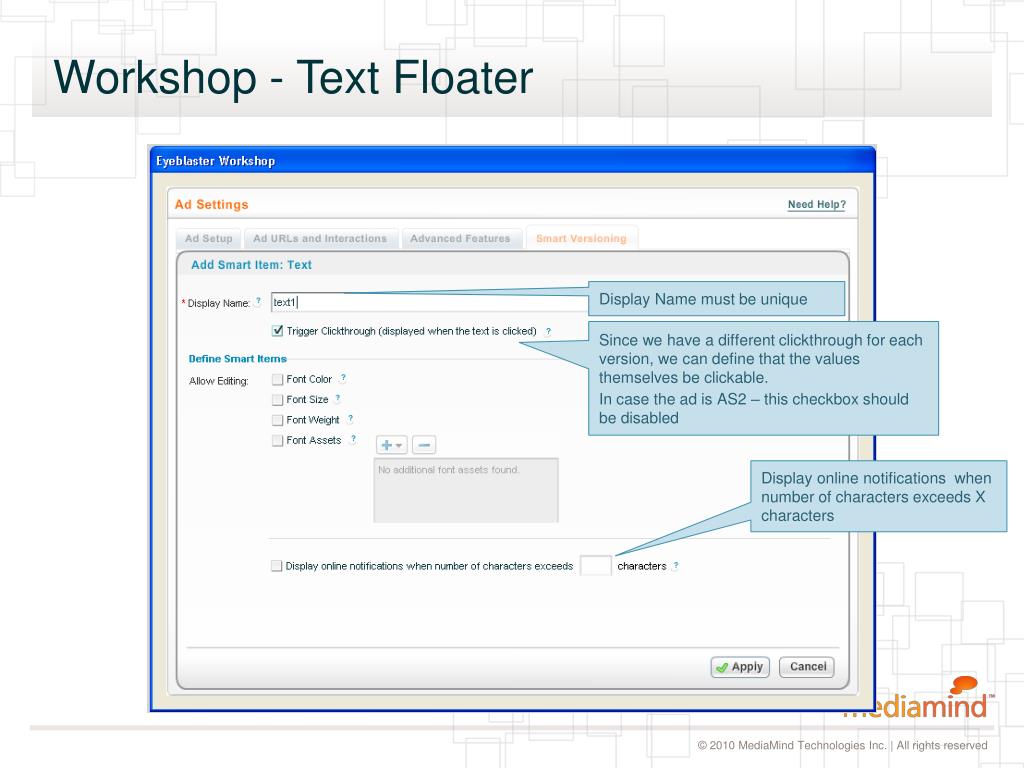Enable Font Weight editing checkbox
The image size is (1024, 768).
pyautogui.click(x=278, y=419)
